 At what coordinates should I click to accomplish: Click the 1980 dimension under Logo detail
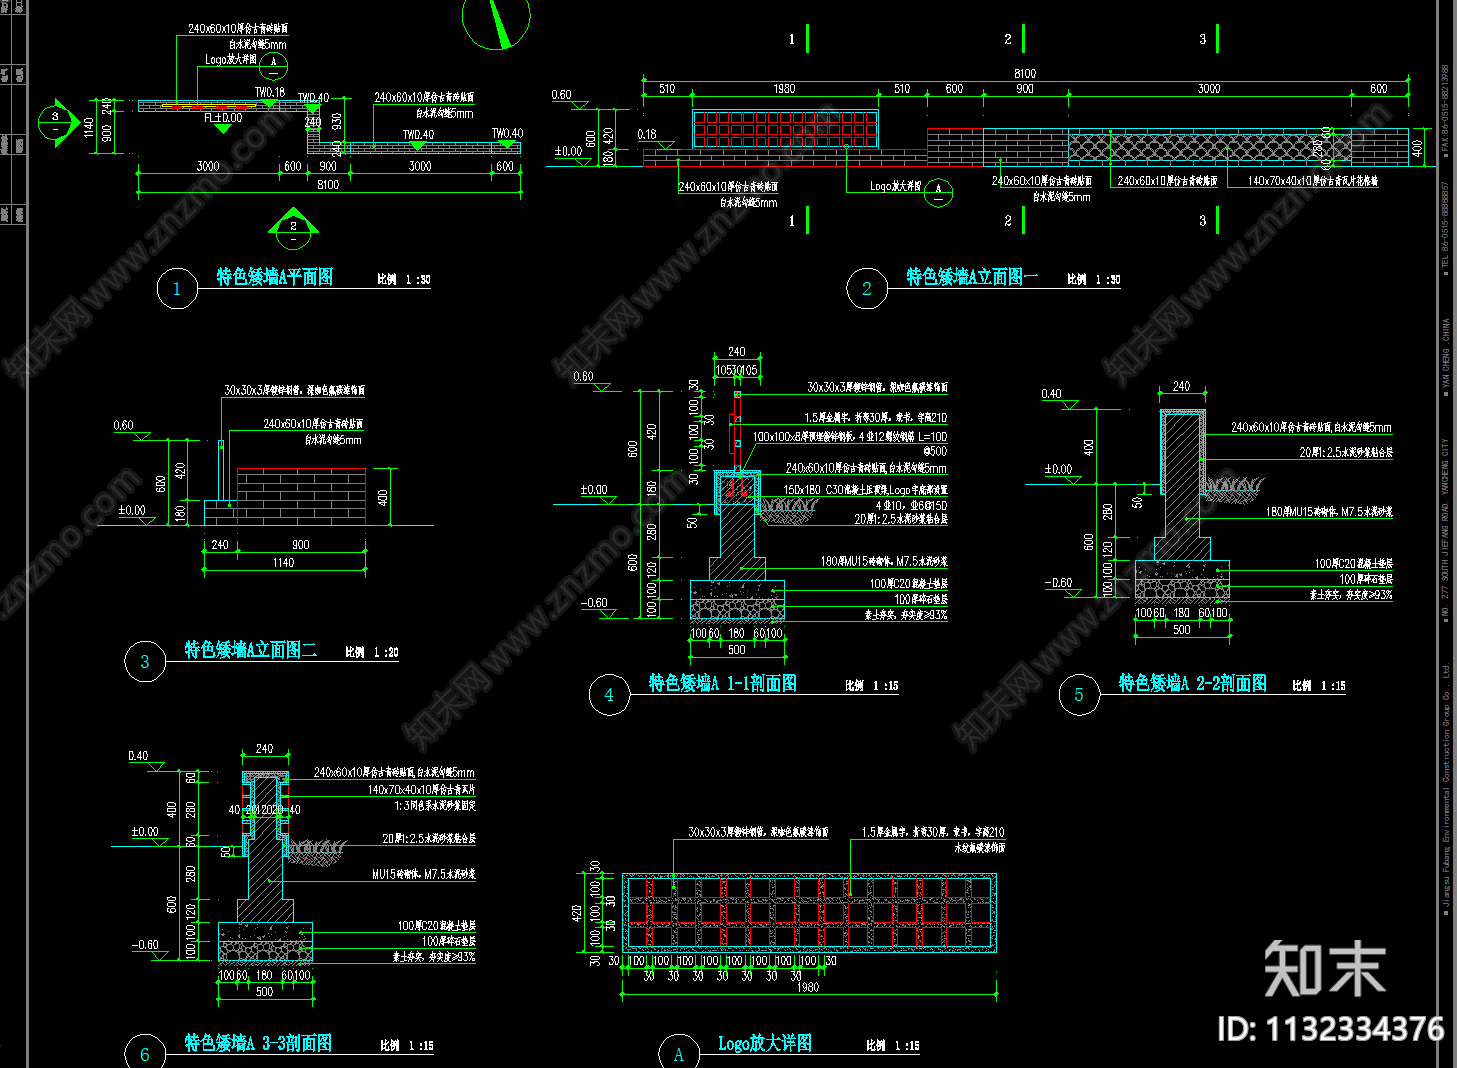(808, 987)
